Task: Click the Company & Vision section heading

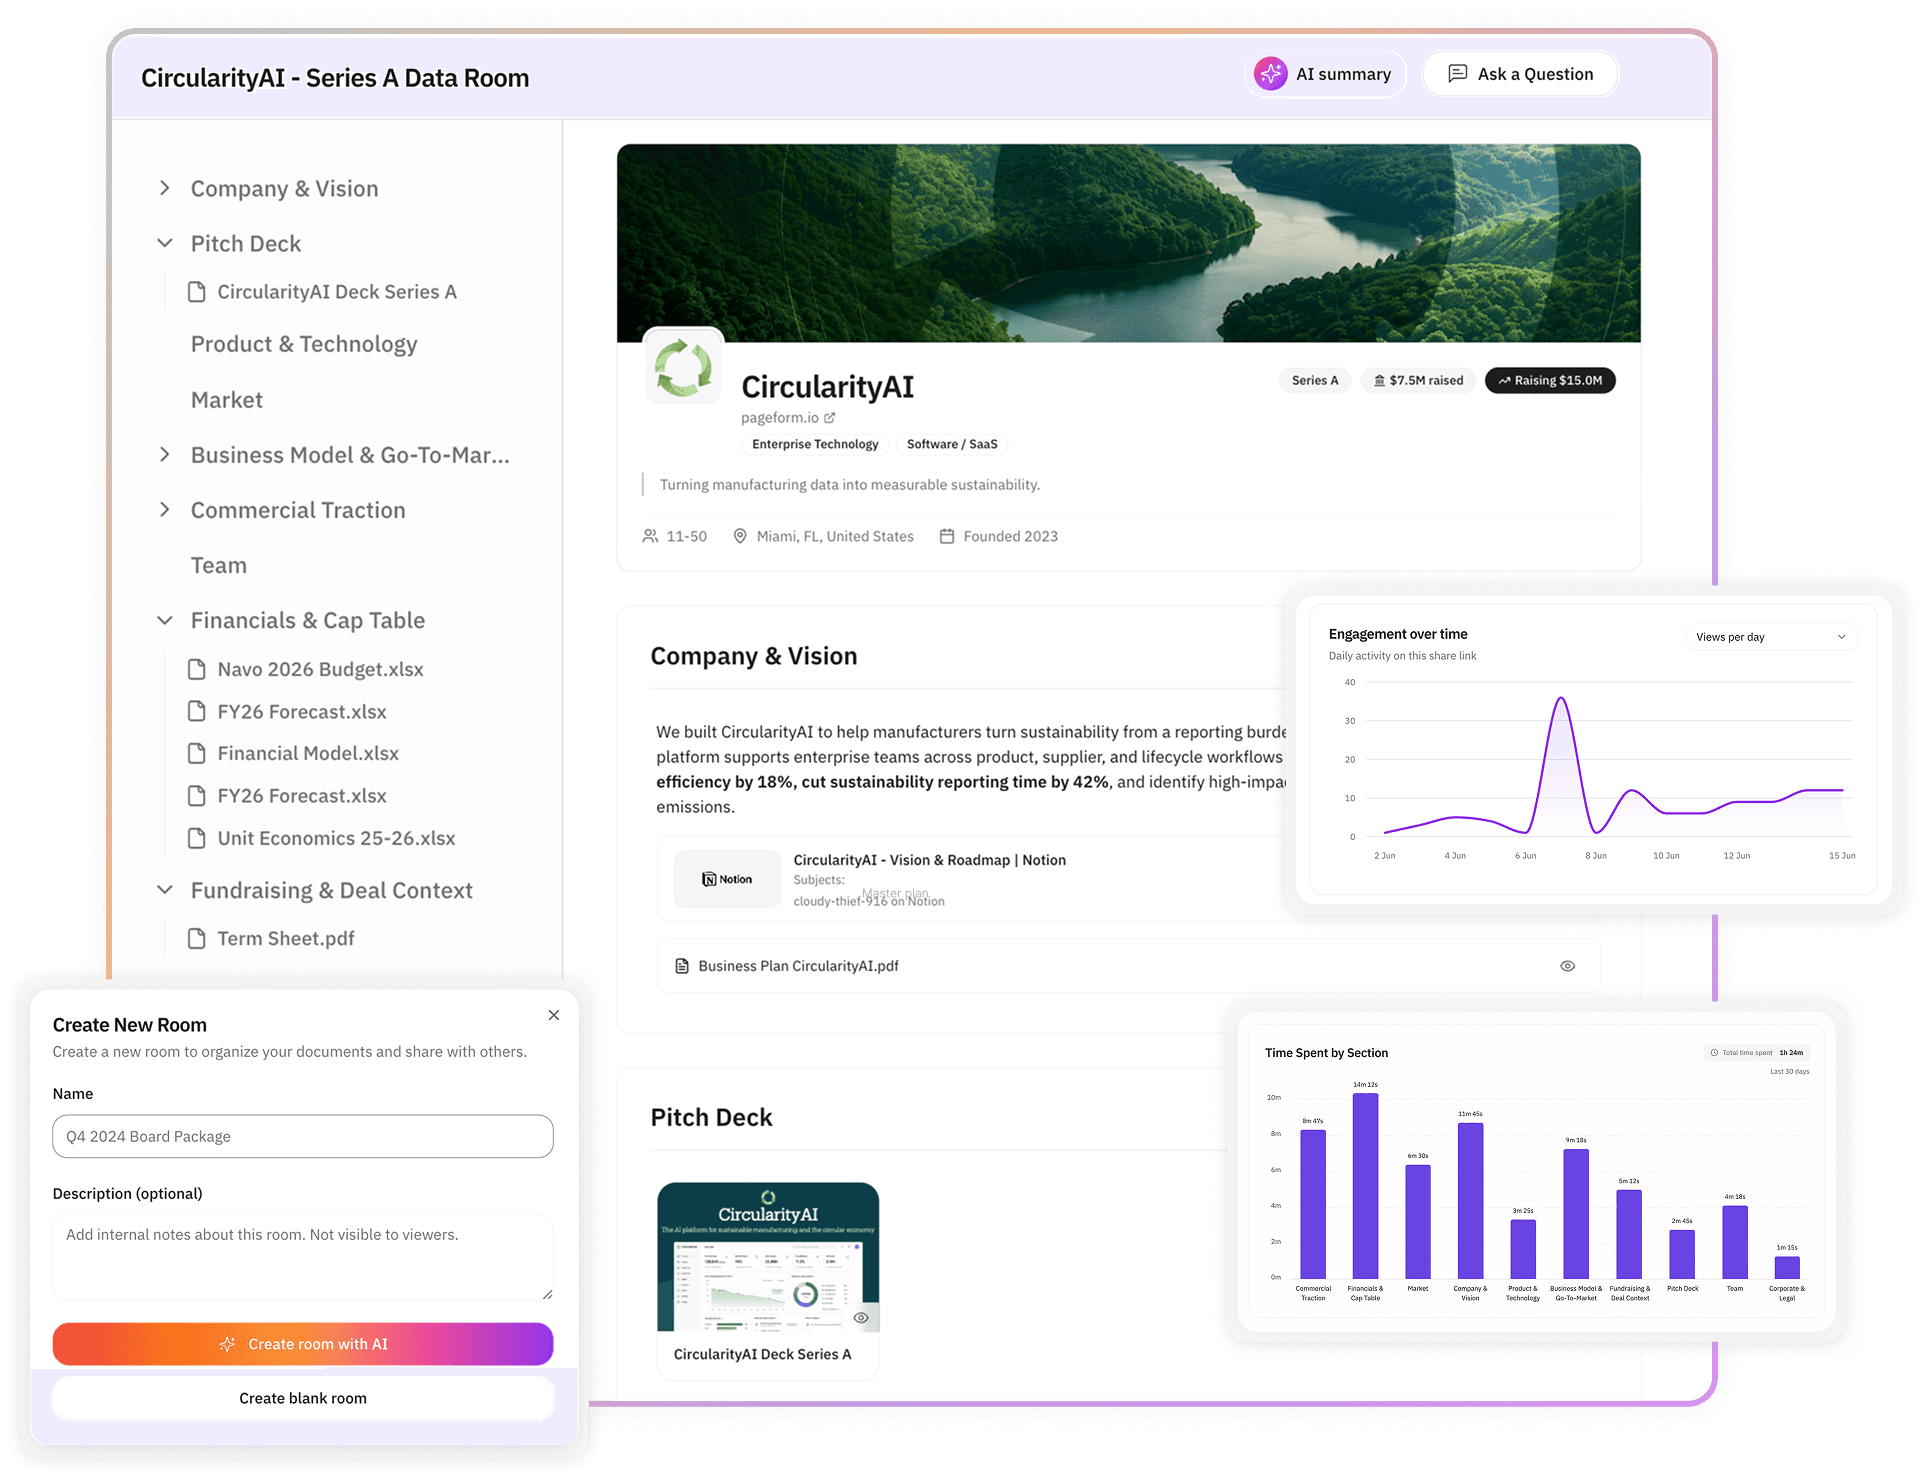Action: pos(754,656)
